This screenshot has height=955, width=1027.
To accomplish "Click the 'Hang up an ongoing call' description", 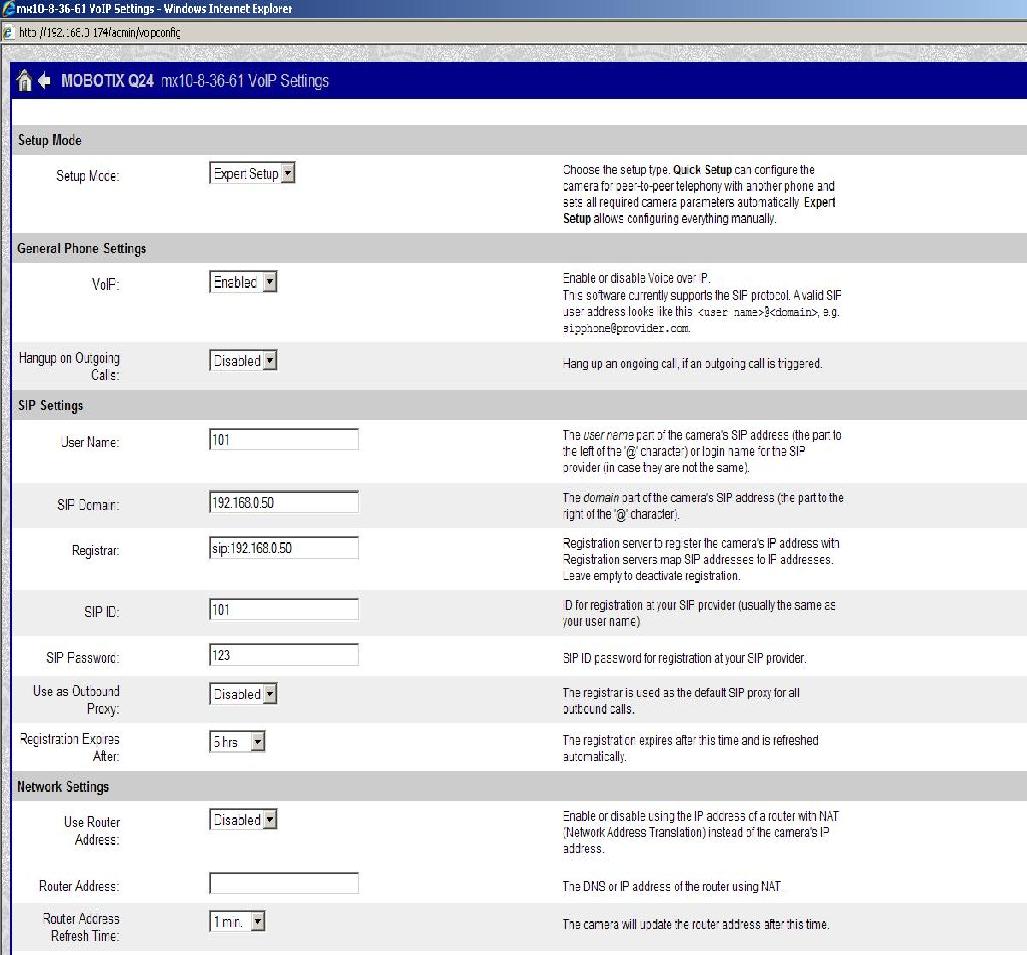I will (692, 364).
